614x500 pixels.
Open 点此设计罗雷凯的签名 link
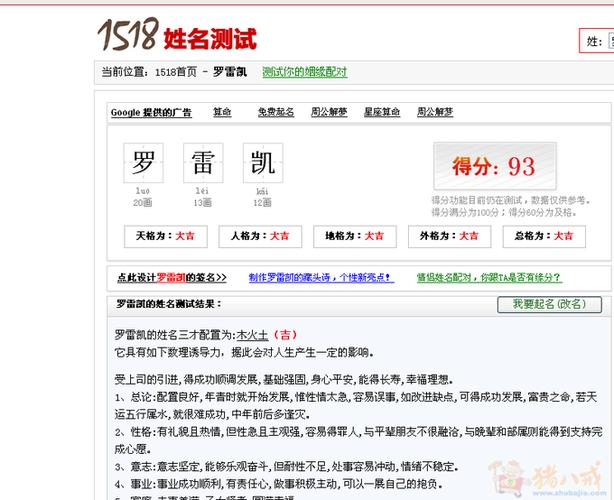coord(171,278)
